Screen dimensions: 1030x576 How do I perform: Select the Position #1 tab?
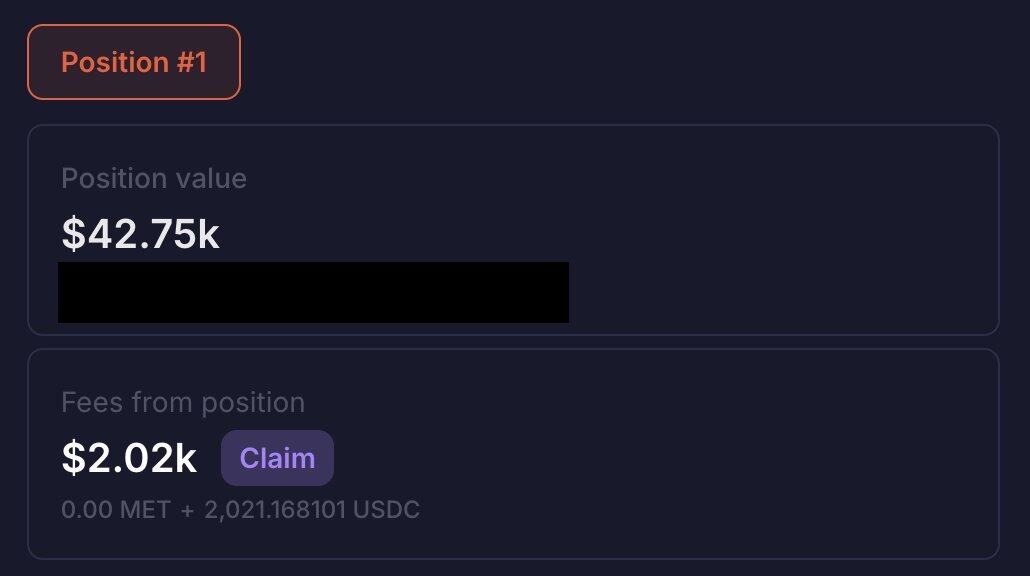133,62
